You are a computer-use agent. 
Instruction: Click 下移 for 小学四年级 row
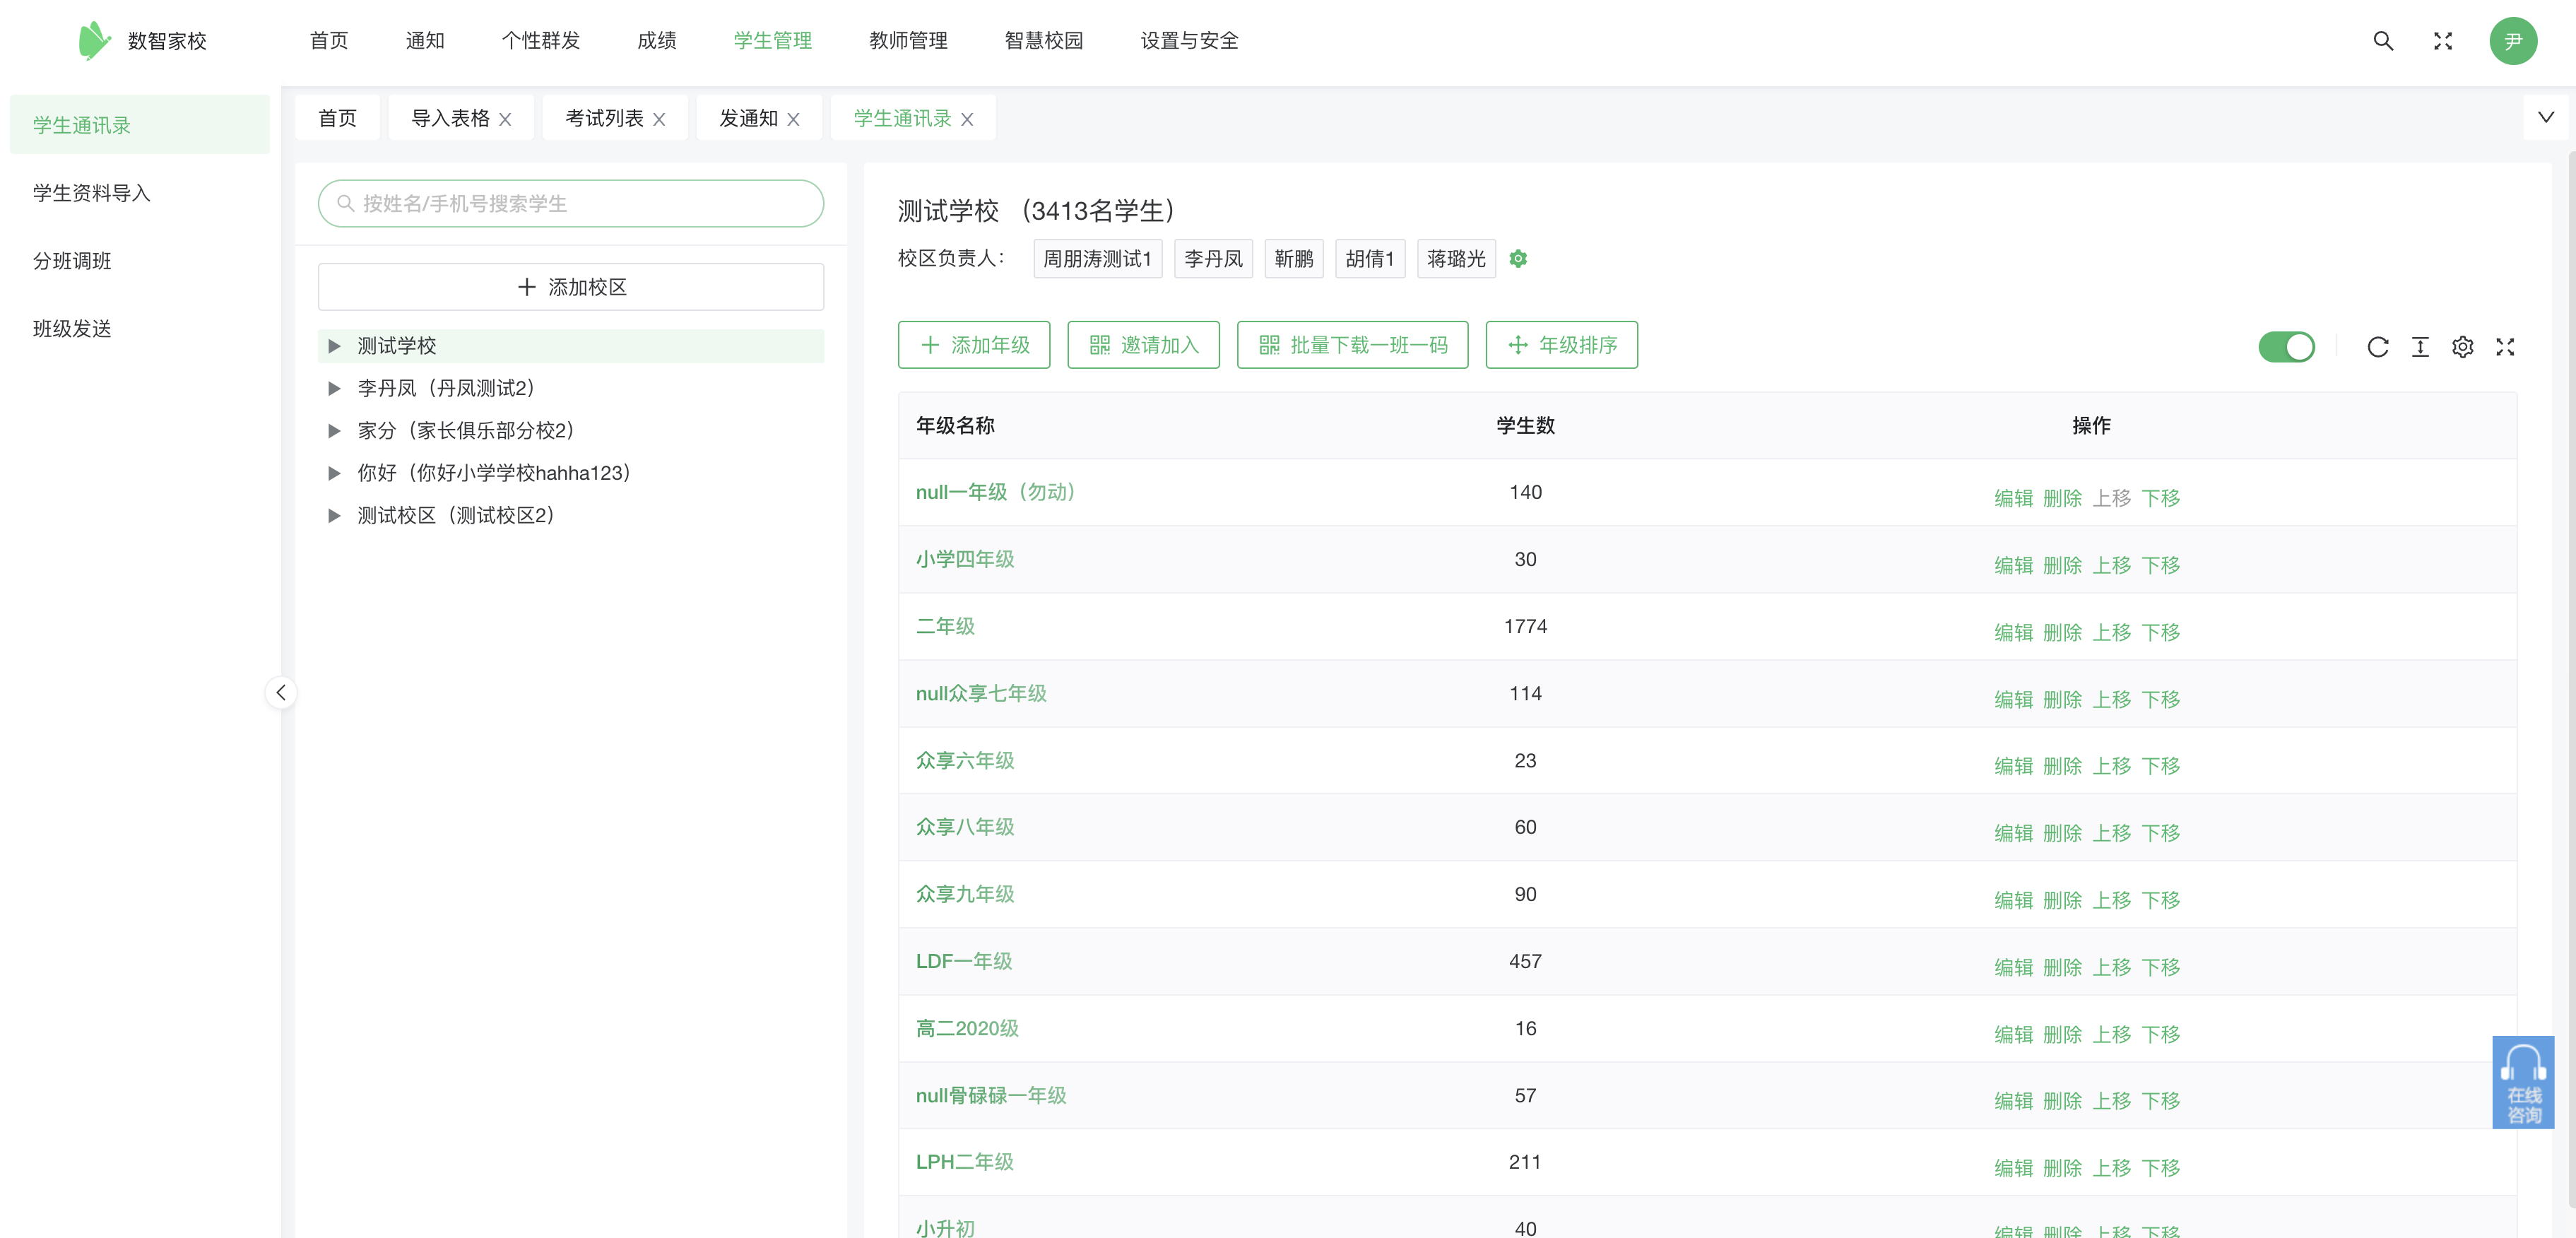click(x=2161, y=565)
